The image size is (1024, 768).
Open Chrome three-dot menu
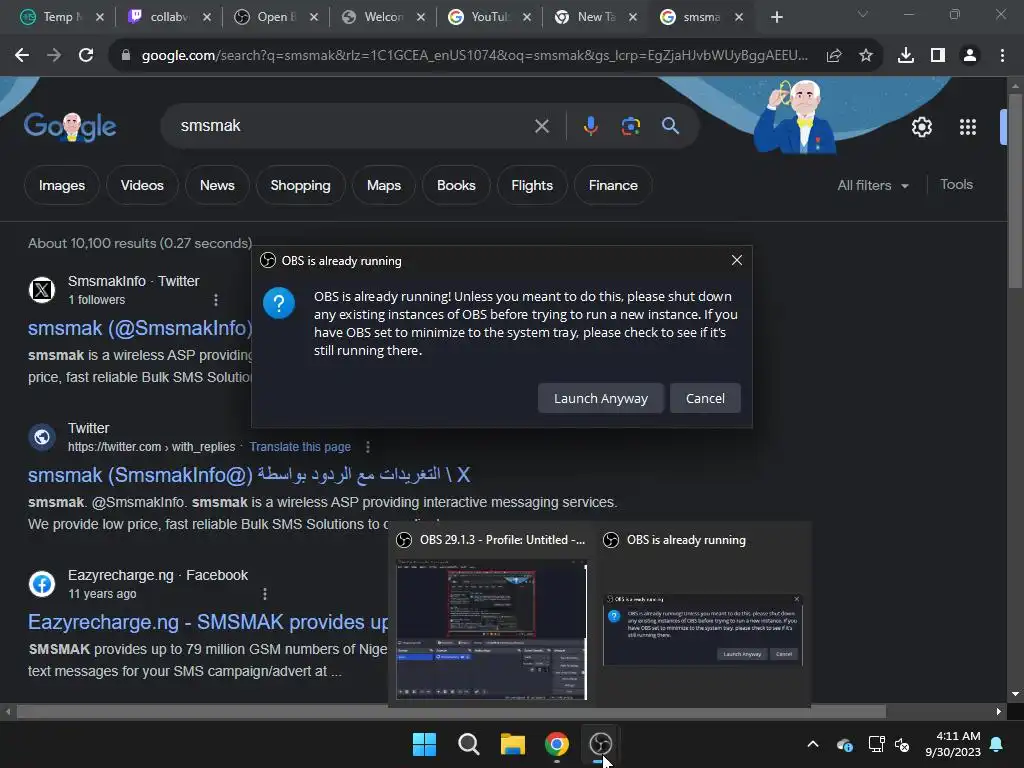click(1002, 56)
